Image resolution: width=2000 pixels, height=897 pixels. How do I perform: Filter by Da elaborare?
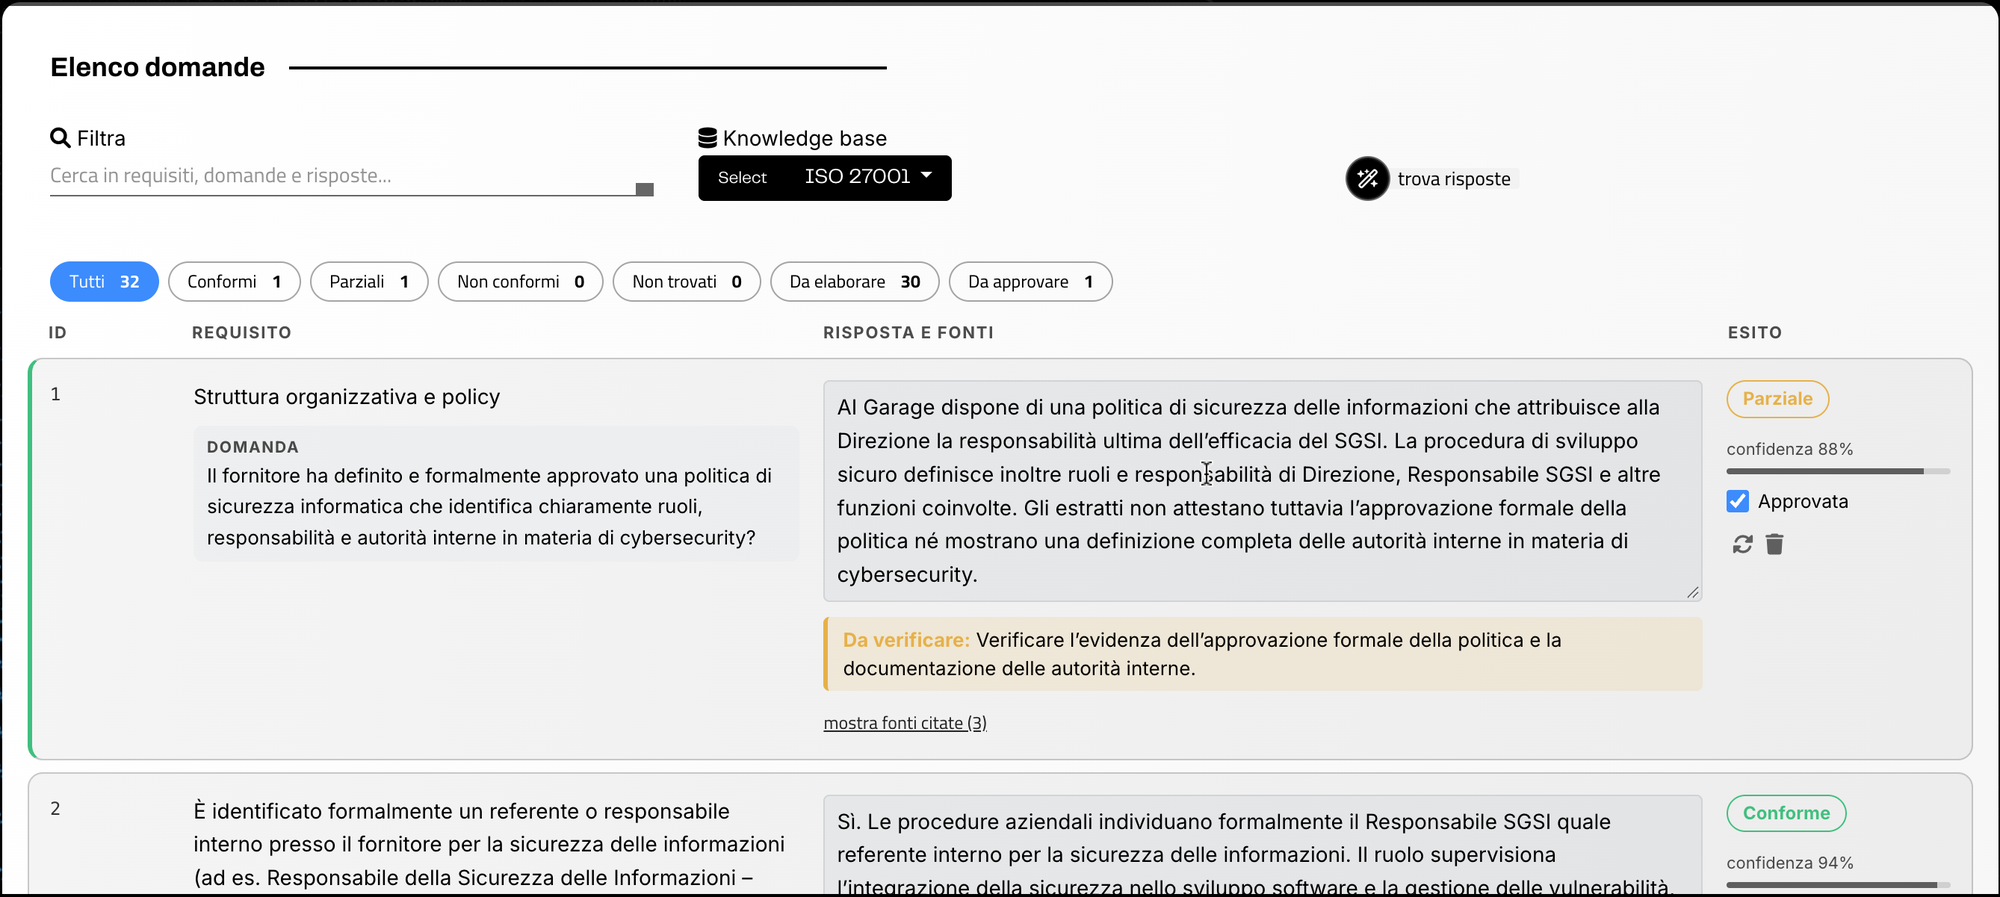[x=855, y=282]
